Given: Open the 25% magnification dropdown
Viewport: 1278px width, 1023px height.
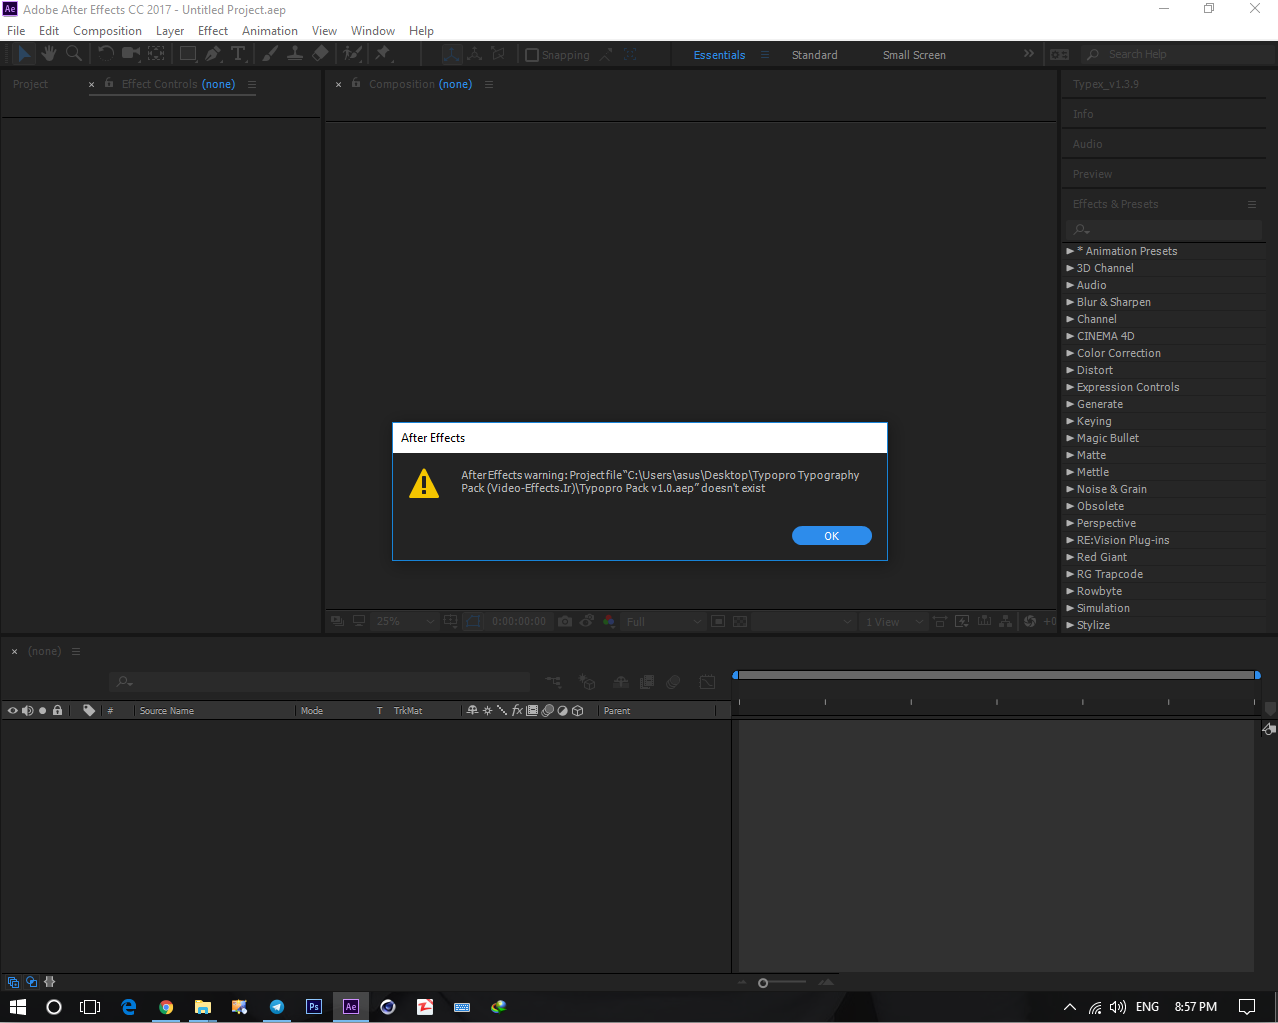Looking at the screenshot, I should click(x=404, y=621).
